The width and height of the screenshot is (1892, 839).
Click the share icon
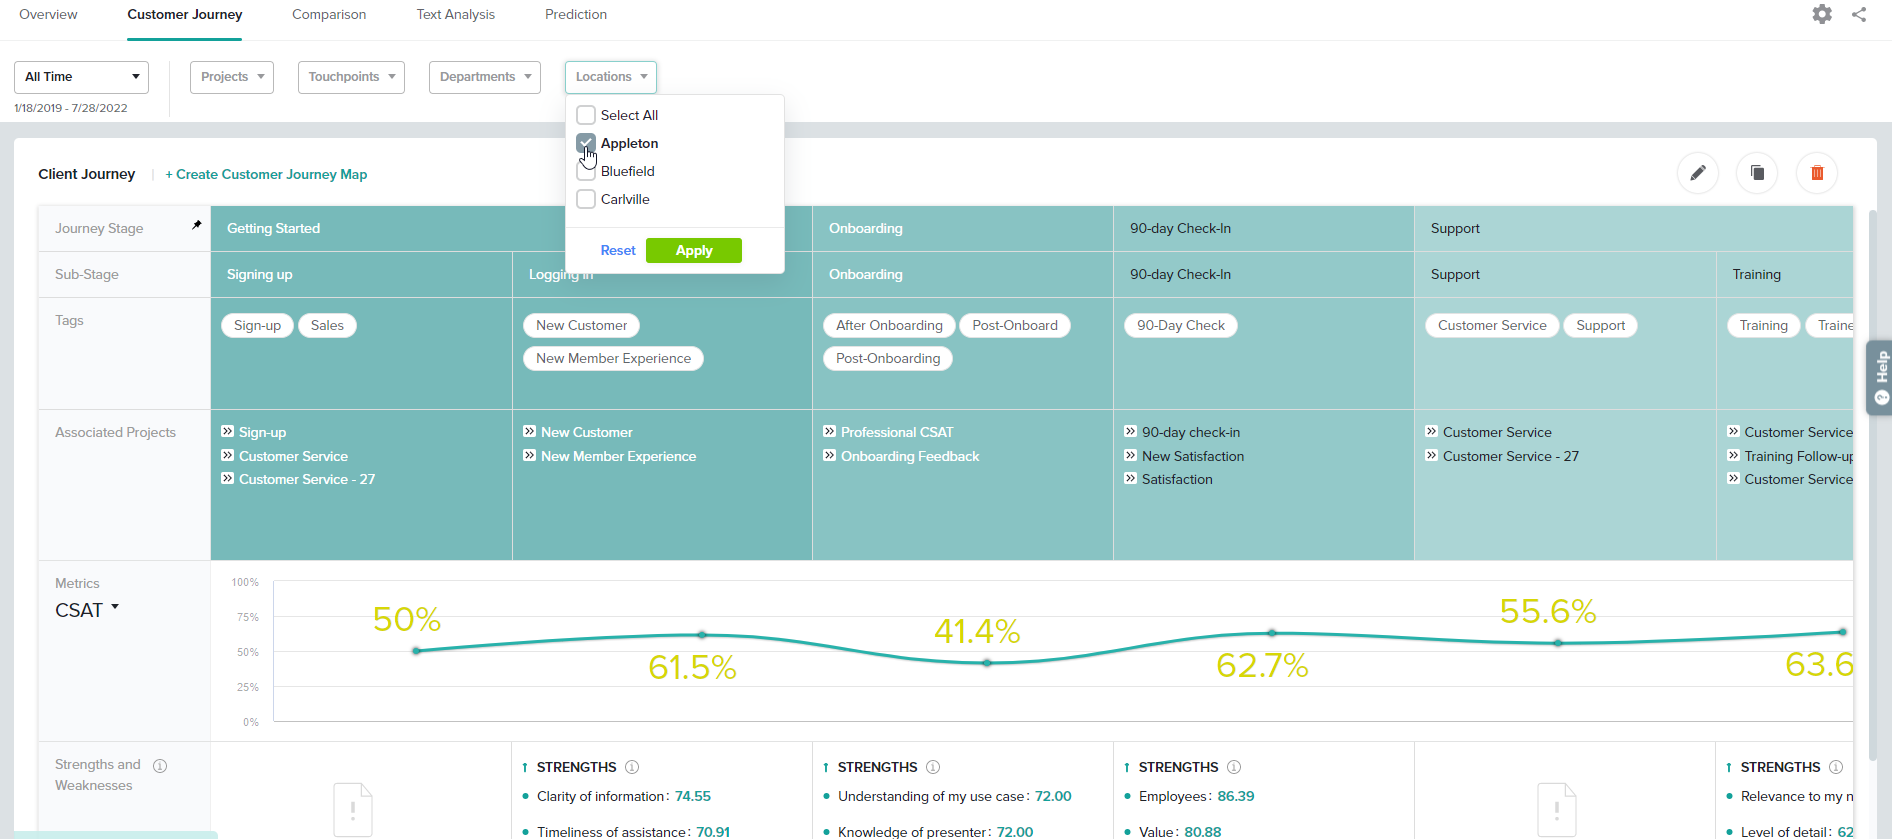point(1859,15)
